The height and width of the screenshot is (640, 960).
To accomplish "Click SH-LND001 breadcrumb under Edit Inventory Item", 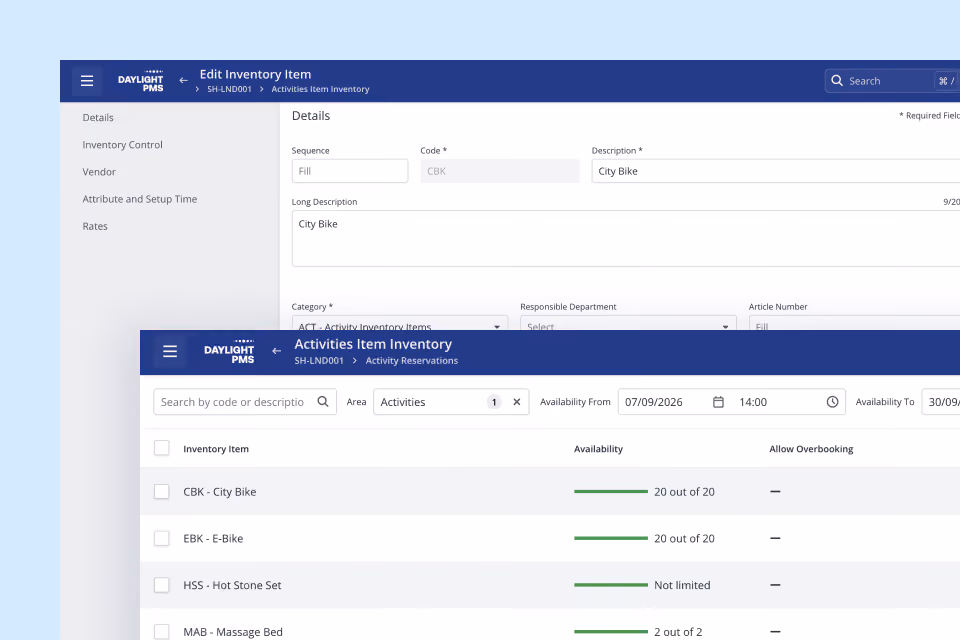I will pyautogui.click(x=229, y=89).
